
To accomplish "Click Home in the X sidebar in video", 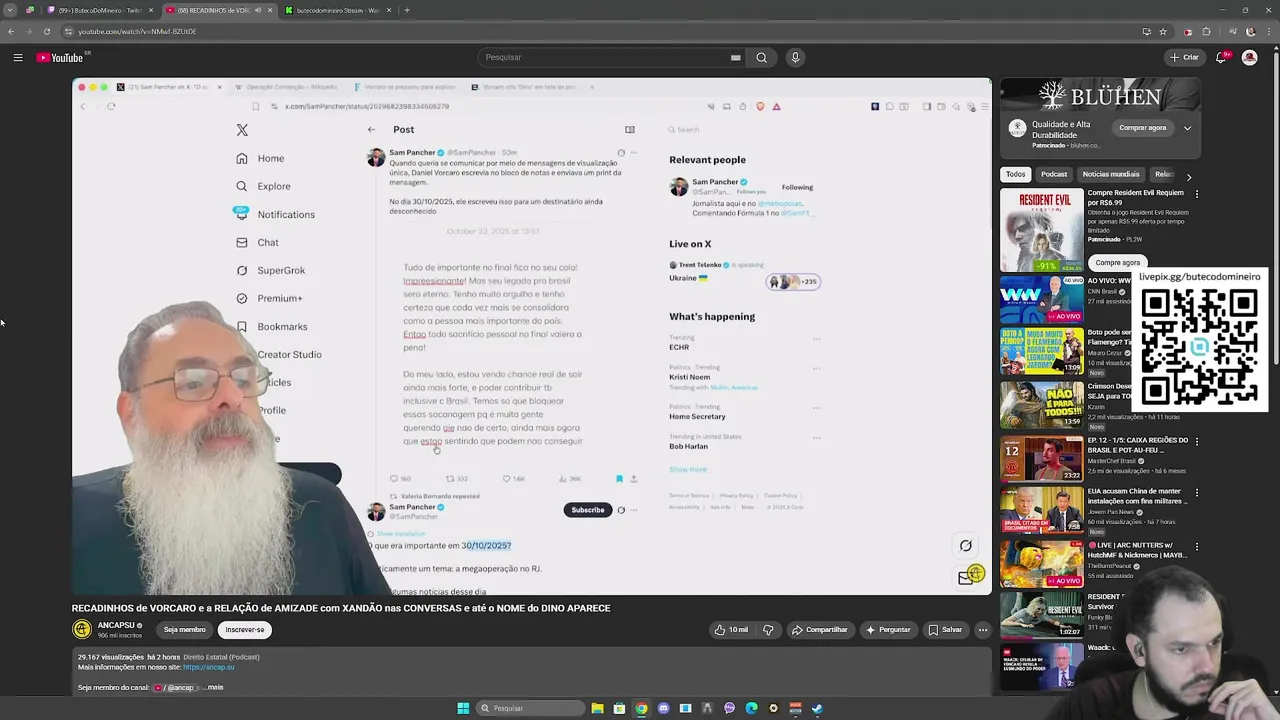I will pos(260,158).
